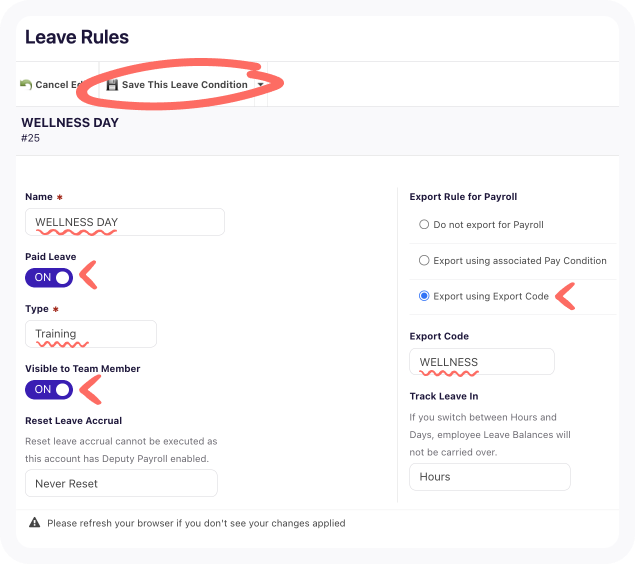Click the floppy disk save icon
The image size is (635, 564).
(x=112, y=85)
